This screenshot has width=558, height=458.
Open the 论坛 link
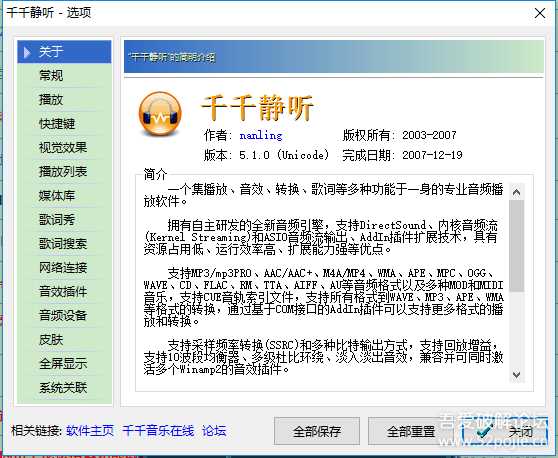click(x=214, y=431)
